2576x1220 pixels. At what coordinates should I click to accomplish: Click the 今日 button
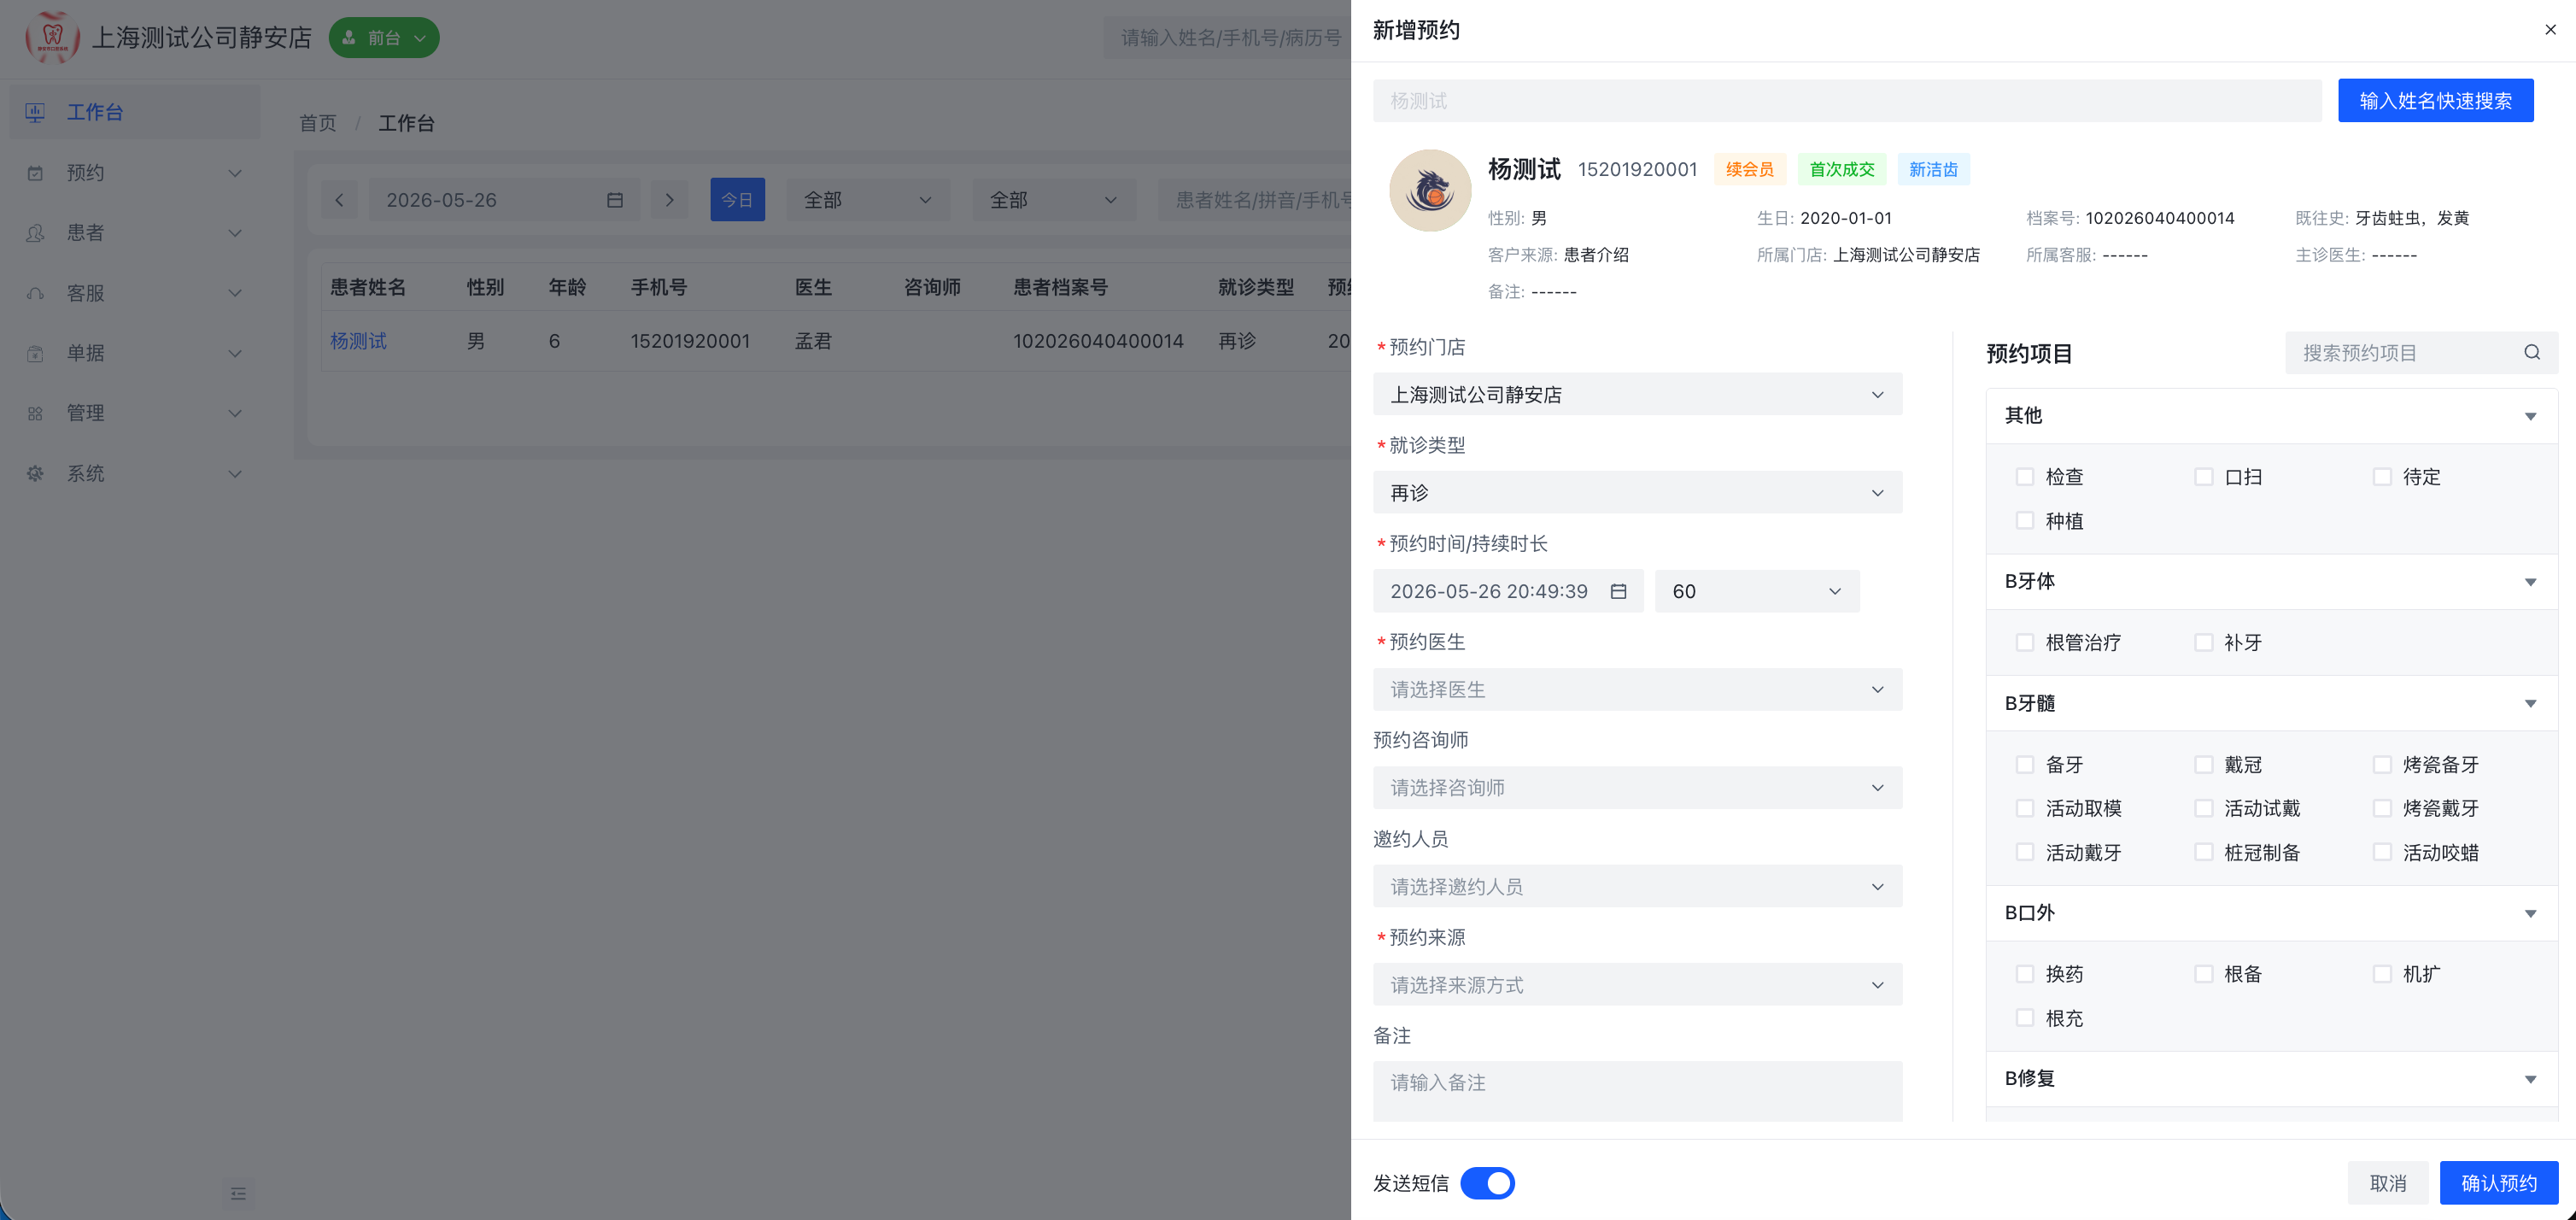coord(737,200)
